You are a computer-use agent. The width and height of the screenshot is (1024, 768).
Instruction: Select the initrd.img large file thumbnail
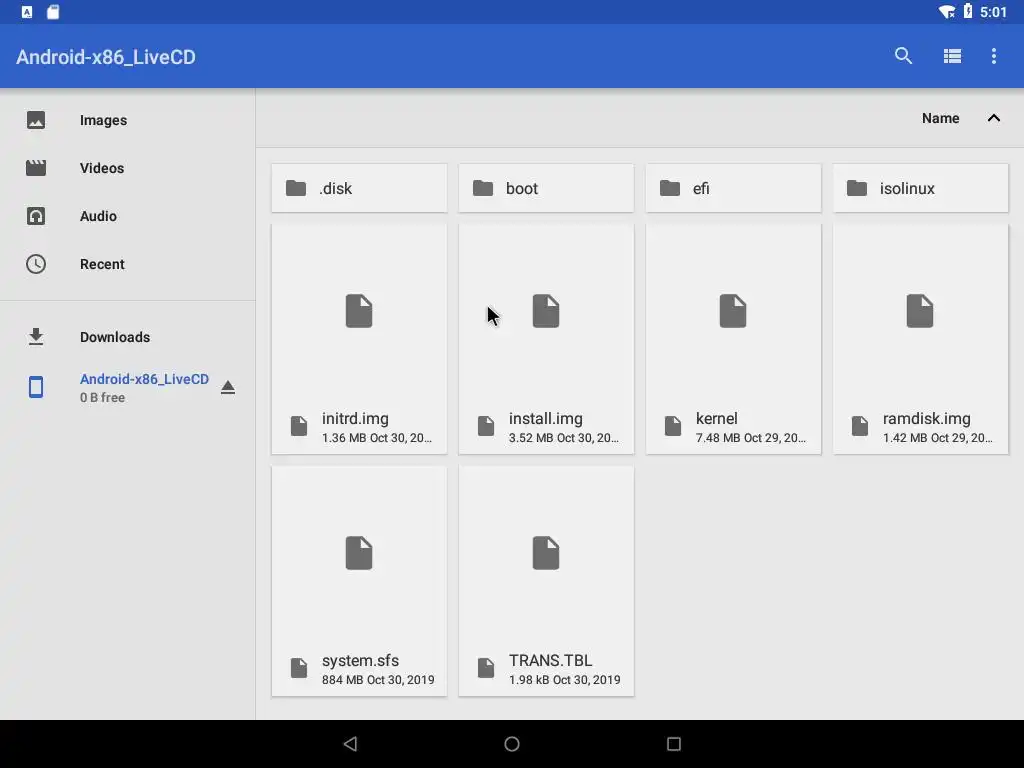coord(359,311)
